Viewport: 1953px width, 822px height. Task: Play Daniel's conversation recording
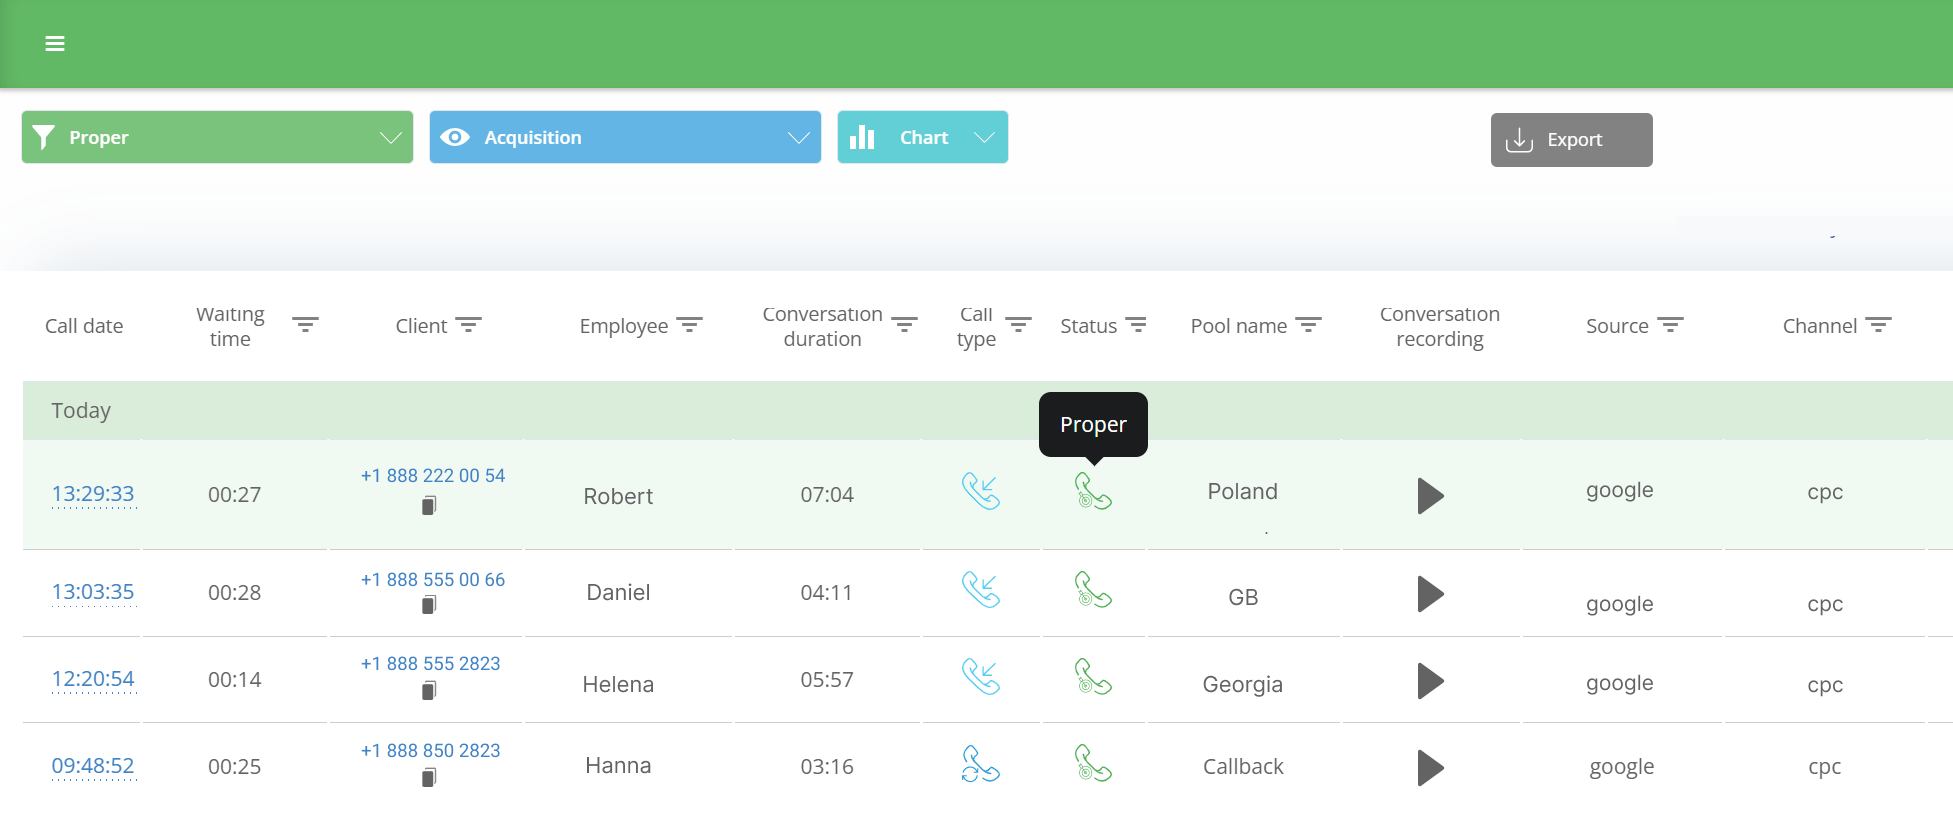click(1430, 594)
